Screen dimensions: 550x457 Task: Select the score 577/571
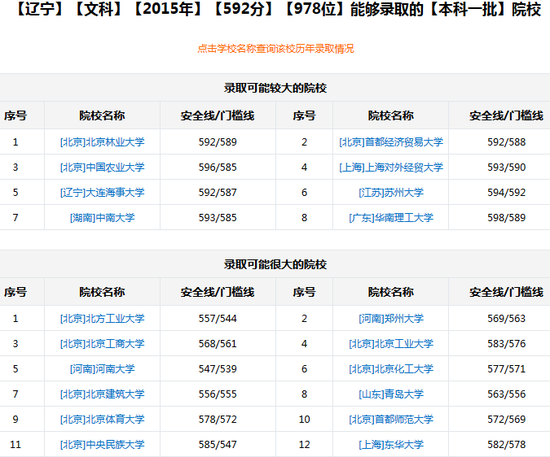507,369
